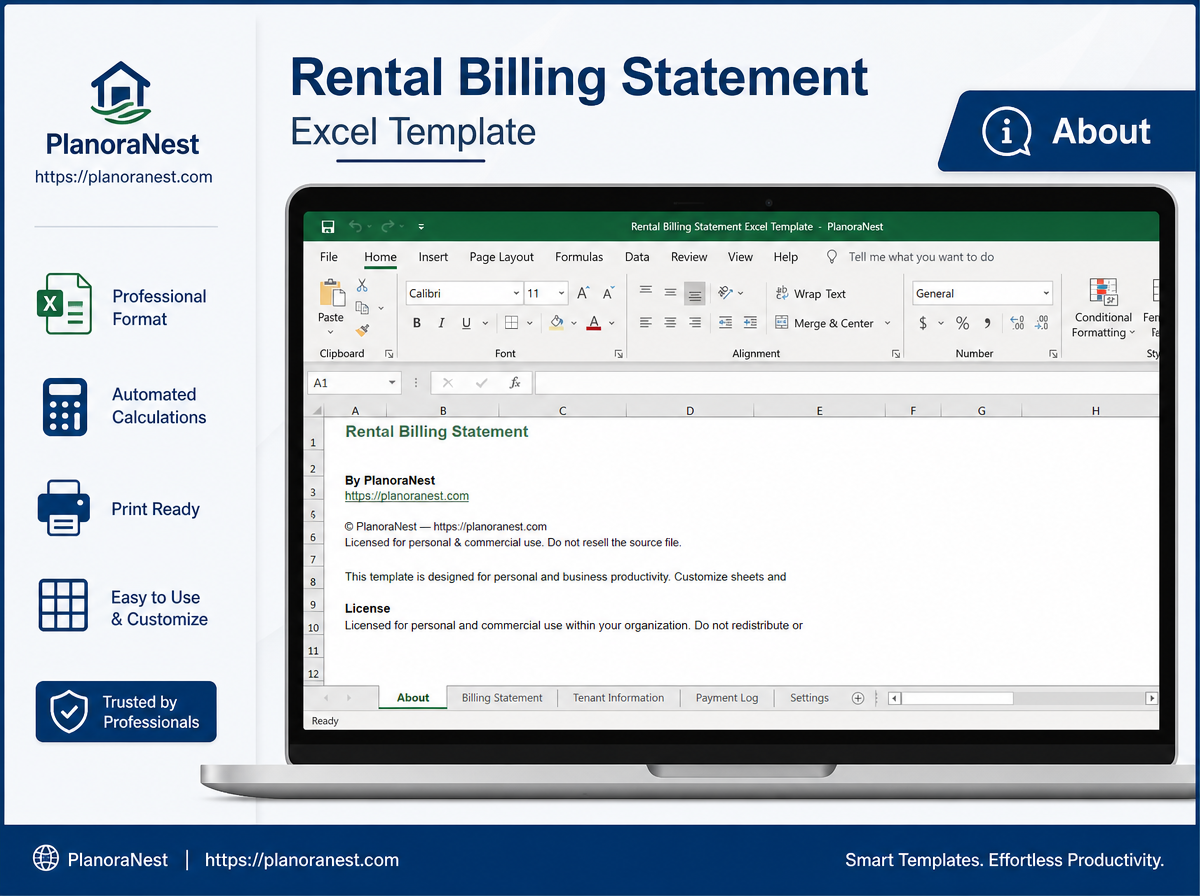Screen dimensions: 1200x896
Task: Toggle Bold formatting
Action: pyautogui.click(x=417, y=323)
